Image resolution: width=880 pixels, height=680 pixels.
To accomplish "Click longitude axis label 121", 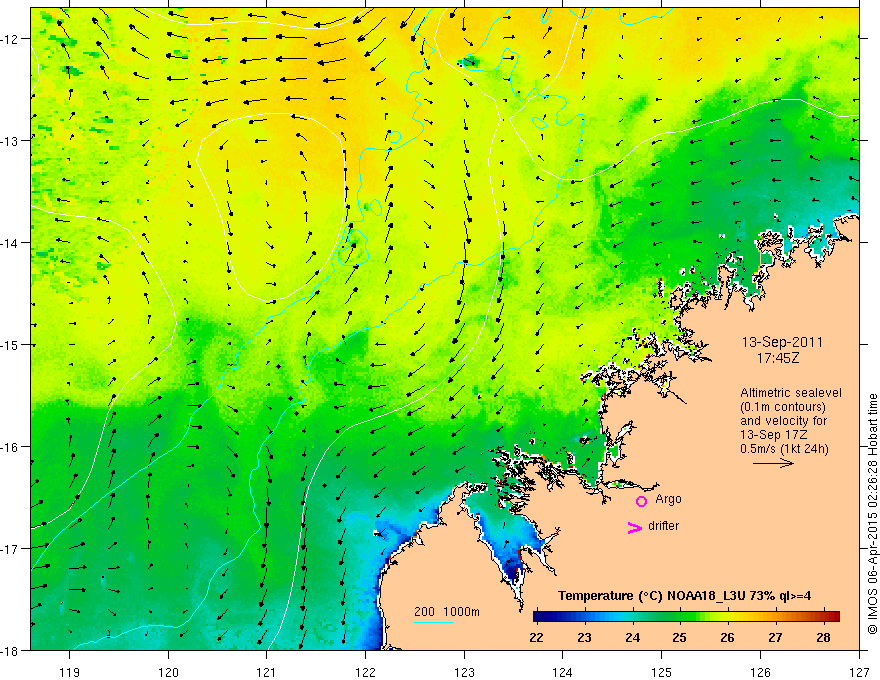I will click(x=267, y=672).
